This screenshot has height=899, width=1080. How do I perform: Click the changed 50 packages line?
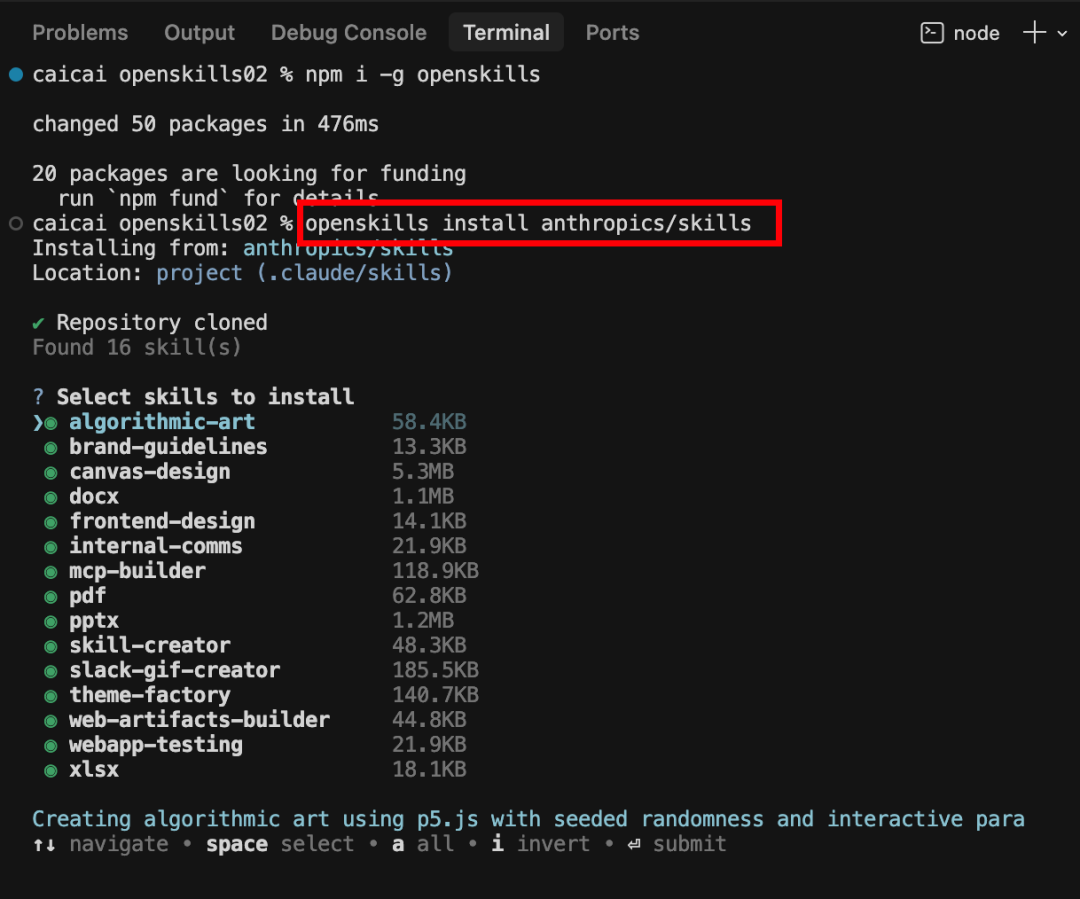pyautogui.click(x=205, y=124)
